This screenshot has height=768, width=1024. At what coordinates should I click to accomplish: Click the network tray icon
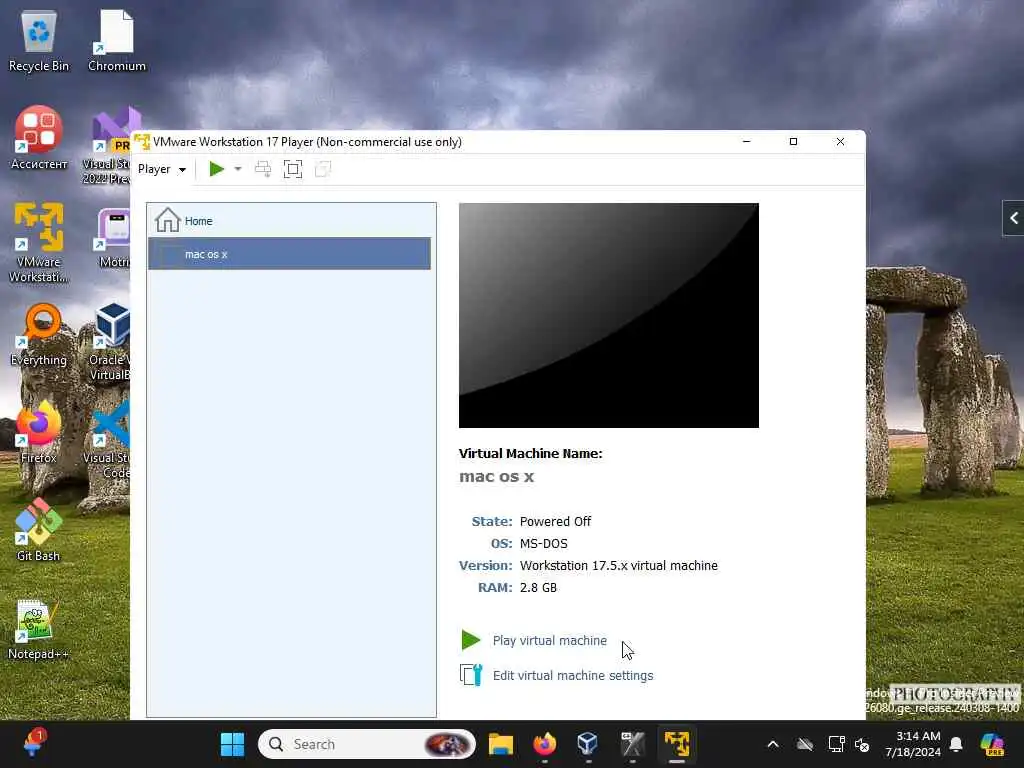[x=836, y=744]
